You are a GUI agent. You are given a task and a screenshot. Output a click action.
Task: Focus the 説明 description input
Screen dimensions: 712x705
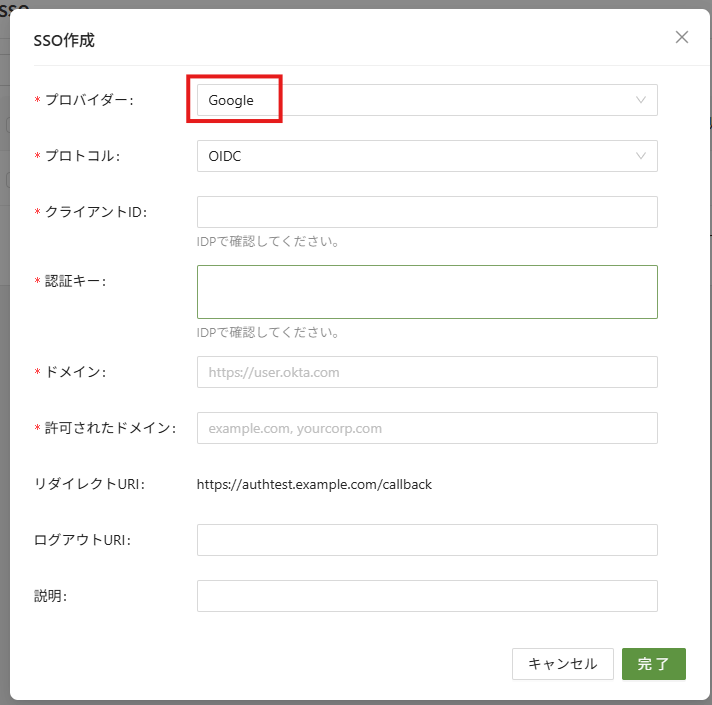pyautogui.click(x=427, y=596)
